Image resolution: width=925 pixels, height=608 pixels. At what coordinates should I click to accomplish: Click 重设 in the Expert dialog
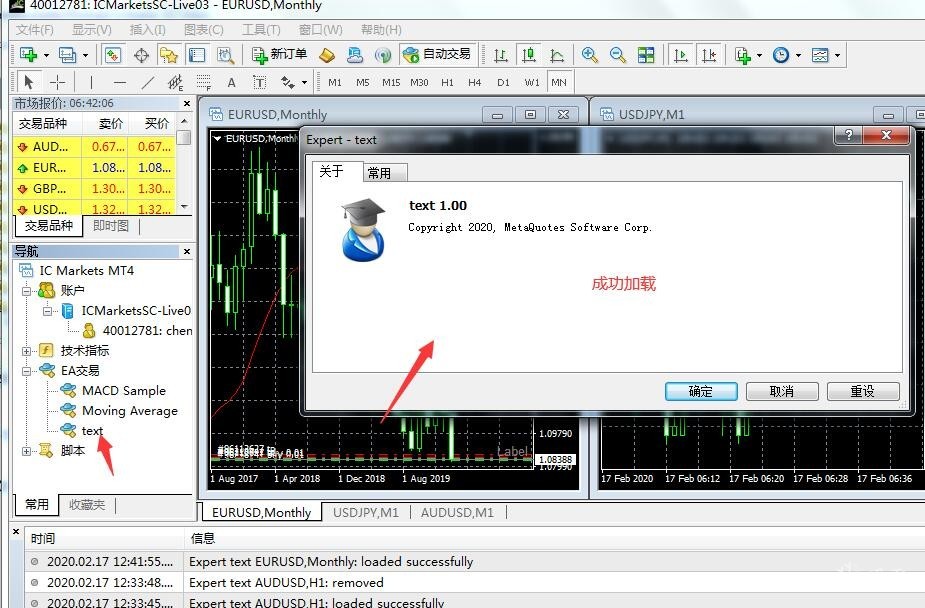pos(862,392)
